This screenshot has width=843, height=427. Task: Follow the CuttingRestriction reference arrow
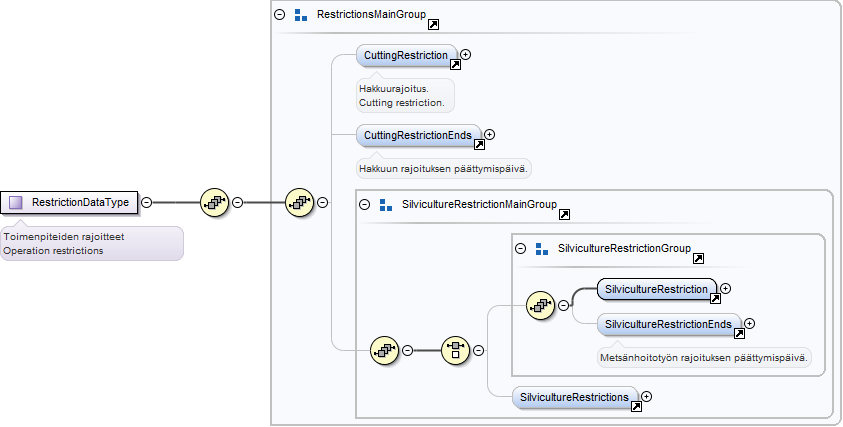click(x=455, y=65)
